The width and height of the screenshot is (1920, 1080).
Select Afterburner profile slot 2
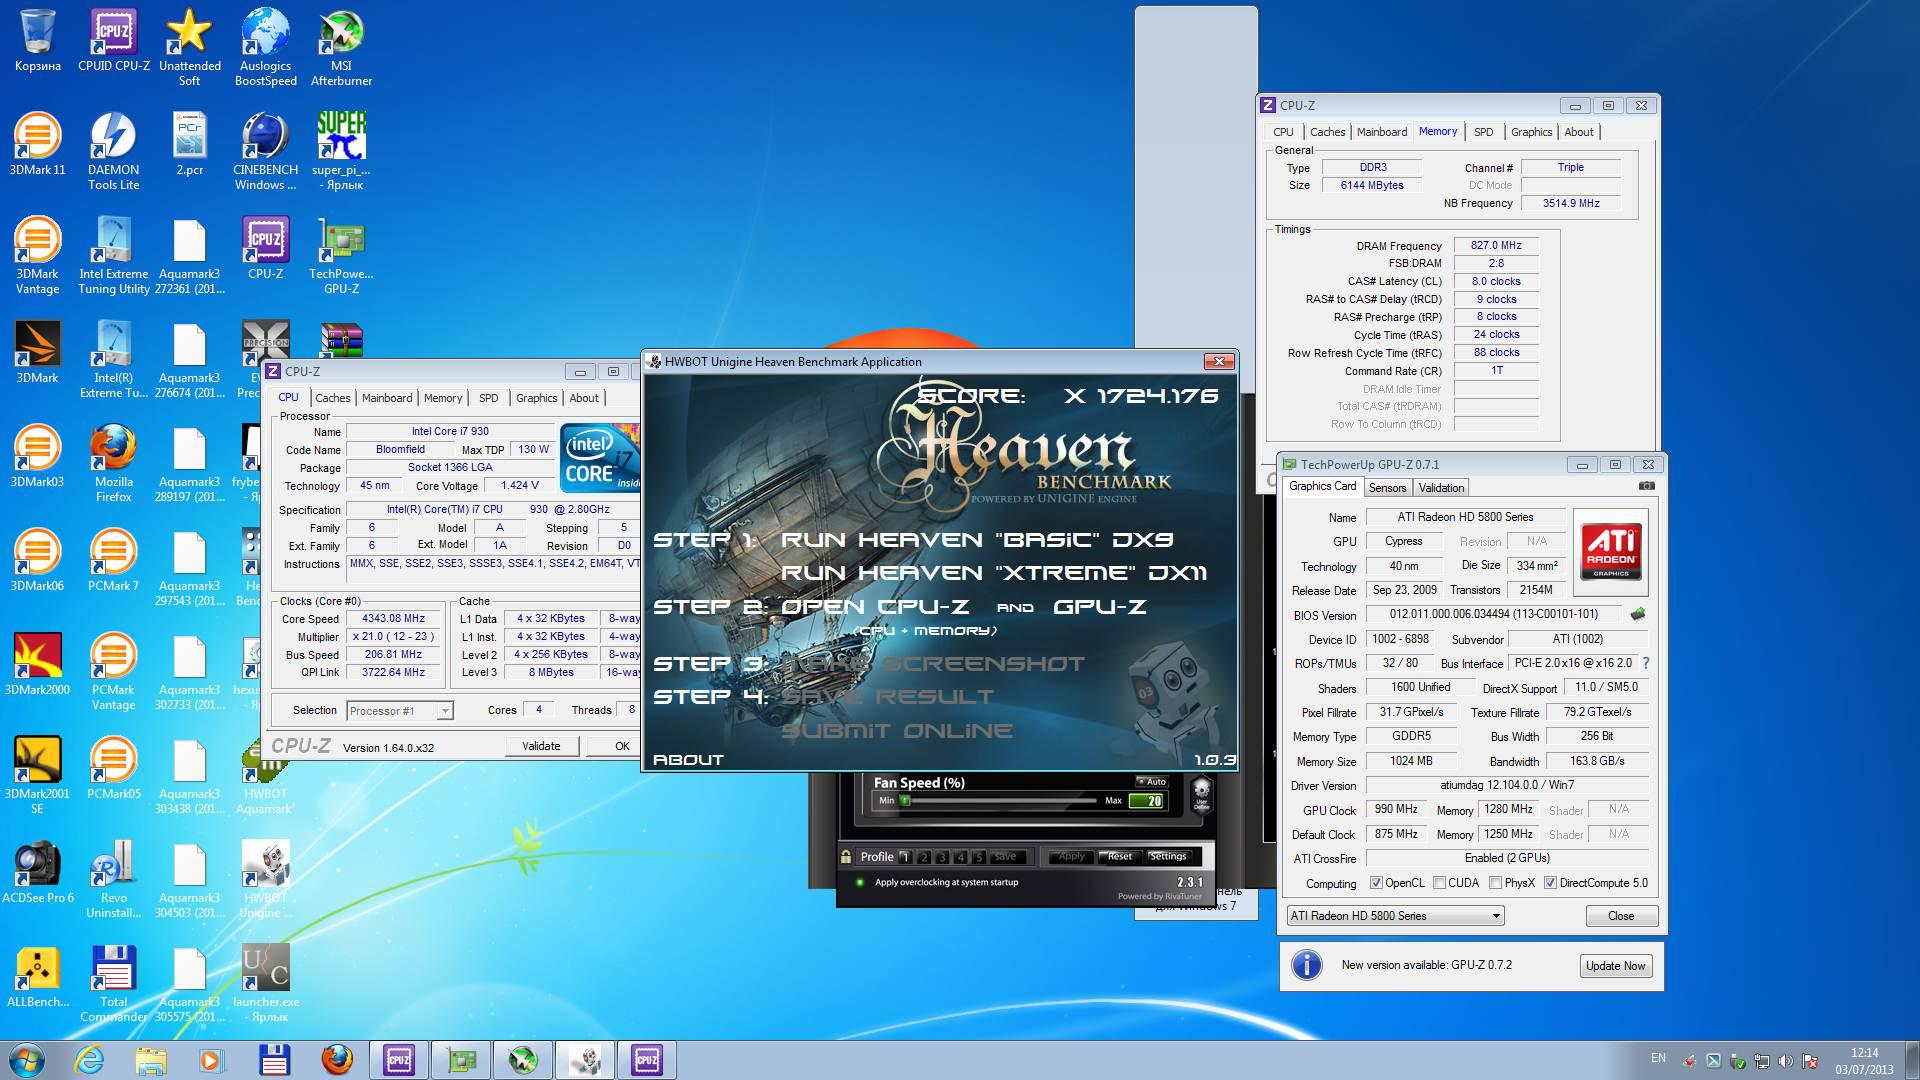click(924, 857)
